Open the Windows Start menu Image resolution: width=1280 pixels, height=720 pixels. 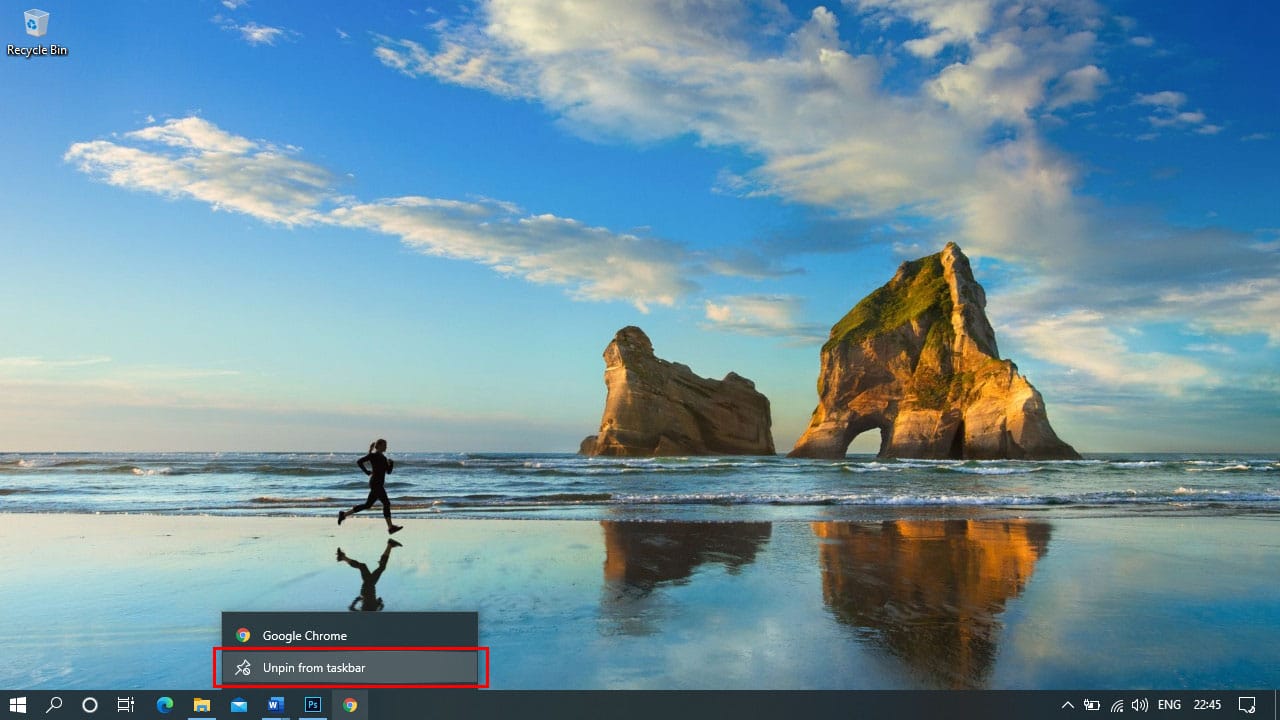18,705
